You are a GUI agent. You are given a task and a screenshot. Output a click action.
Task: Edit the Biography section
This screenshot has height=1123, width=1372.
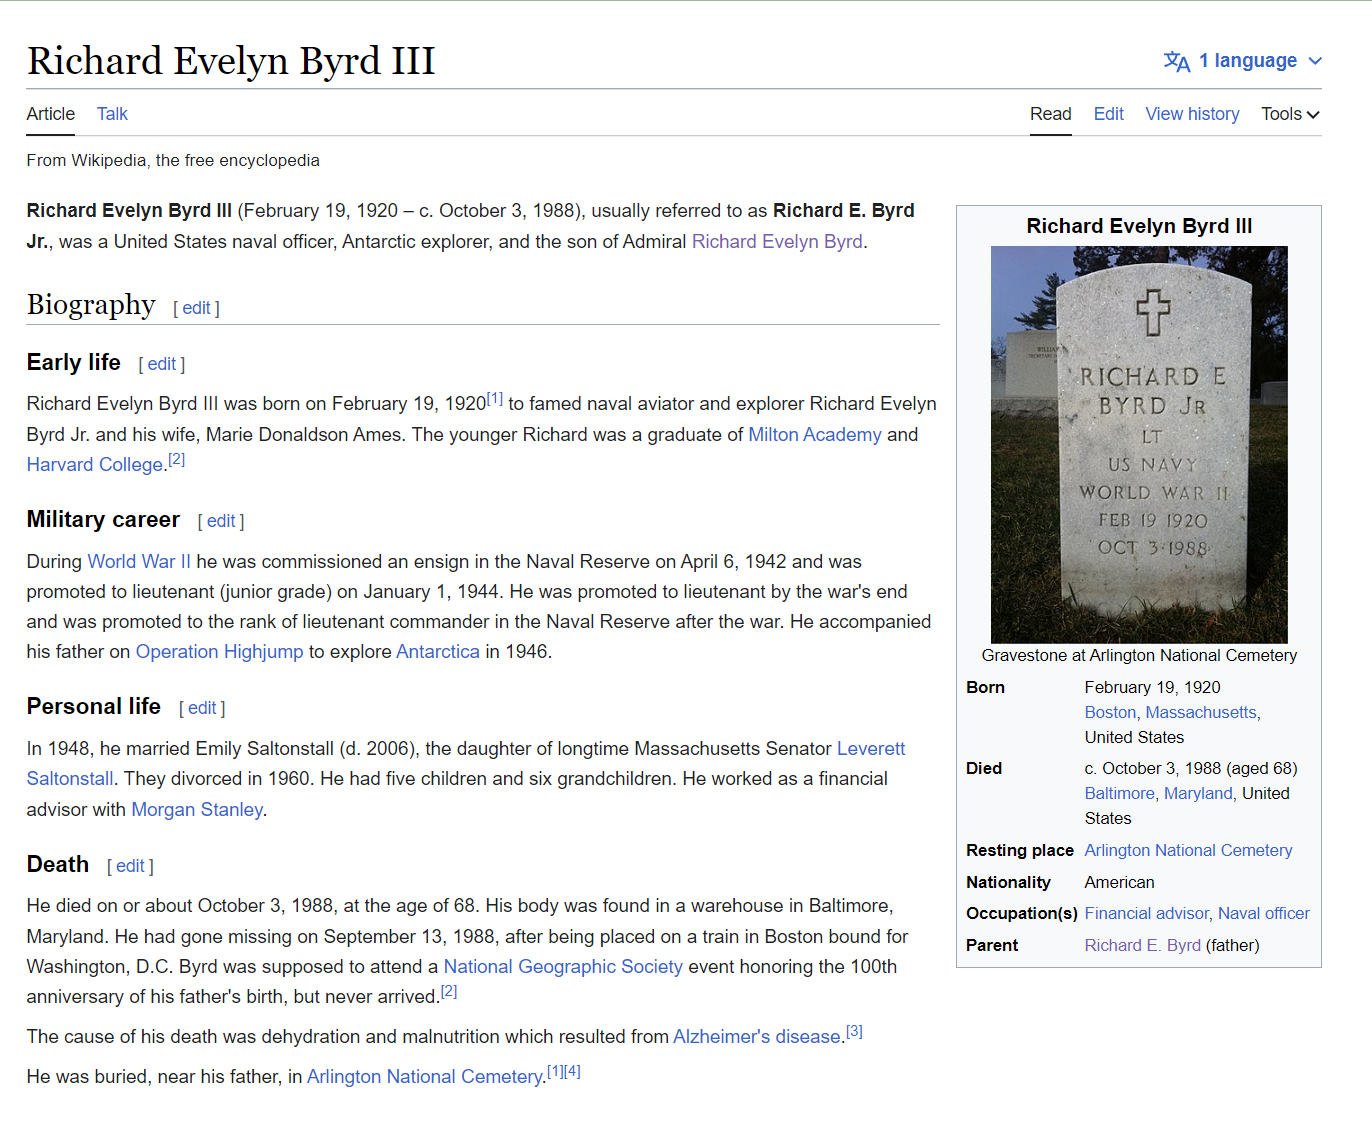196,308
